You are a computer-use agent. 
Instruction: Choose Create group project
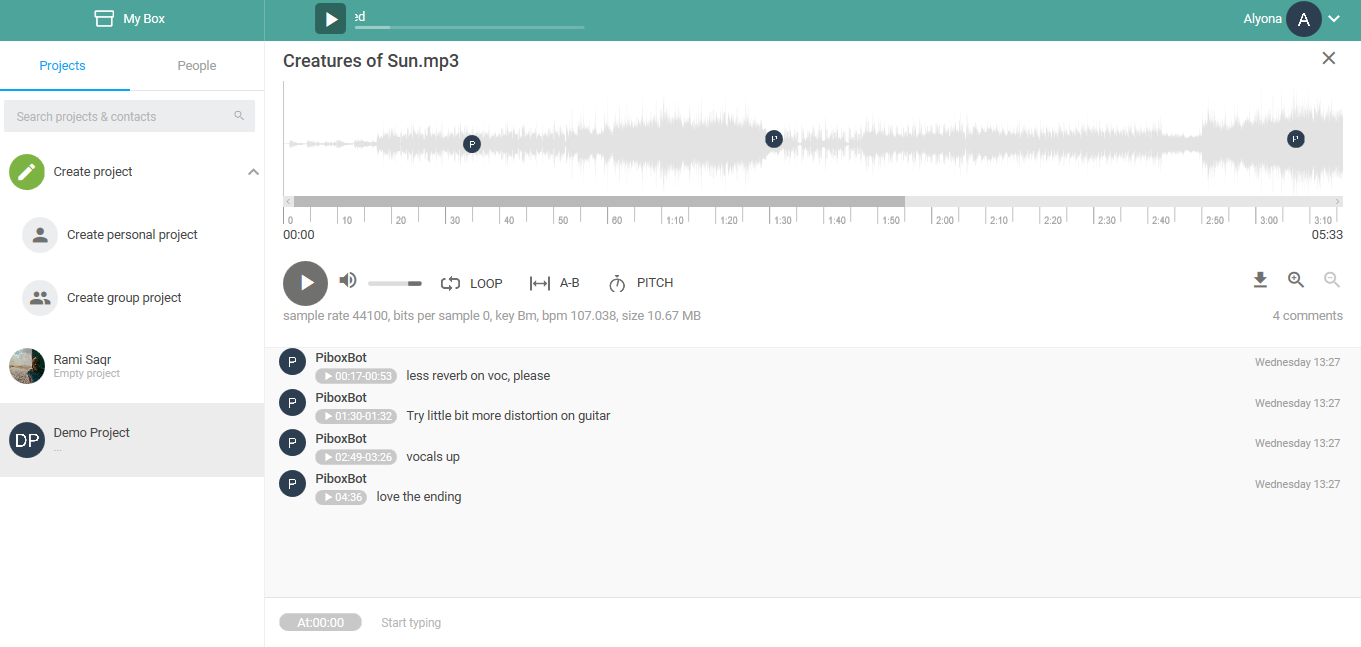pos(124,298)
